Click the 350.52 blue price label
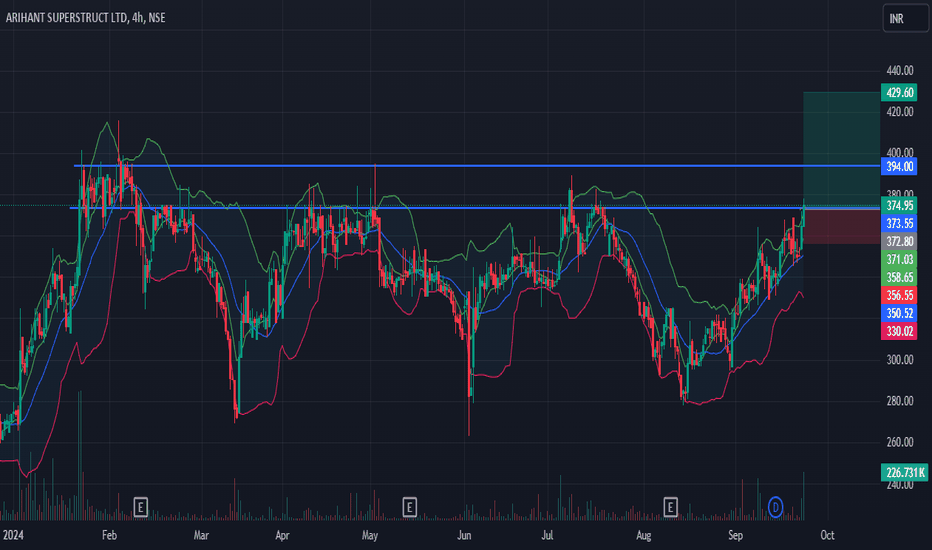Image resolution: width=932 pixels, height=550 pixels. (x=899, y=313)
